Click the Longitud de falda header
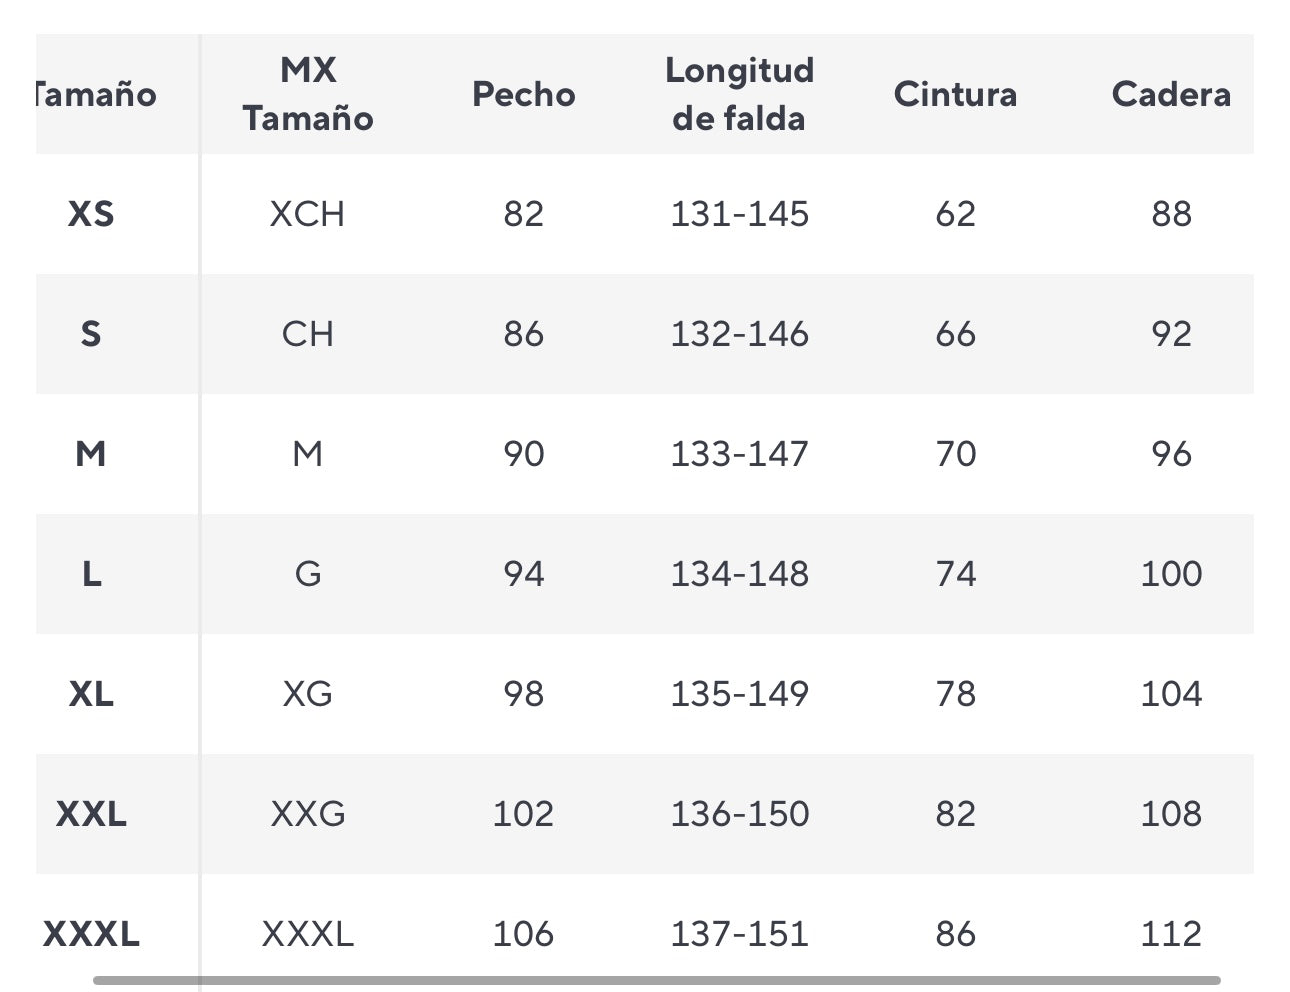Screen dimensions: 1290x992 (x=739, y=95)
